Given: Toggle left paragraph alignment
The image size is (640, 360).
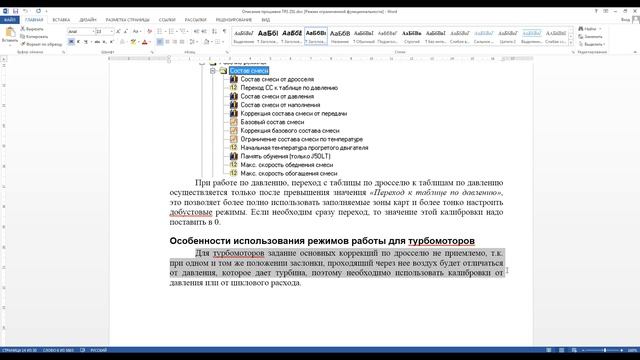Looking at the screenshot, I should (160, 42).
